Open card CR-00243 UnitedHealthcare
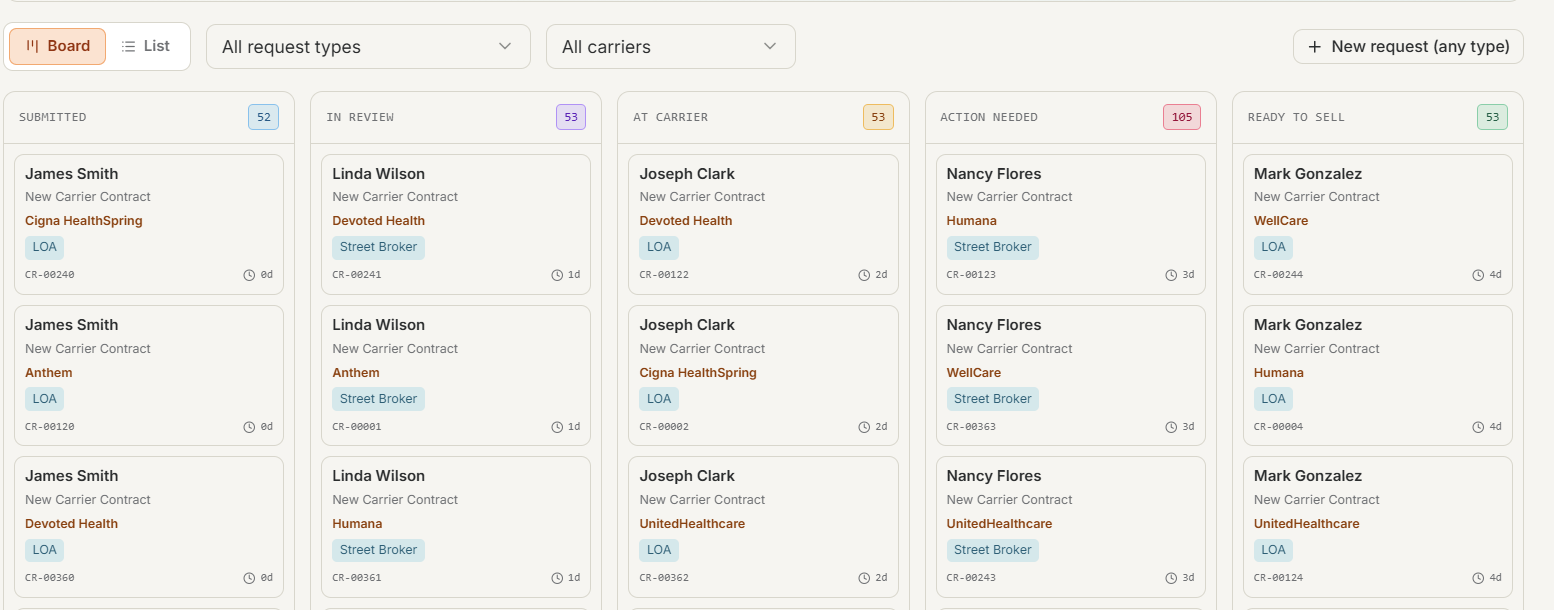 [1070, 527]
